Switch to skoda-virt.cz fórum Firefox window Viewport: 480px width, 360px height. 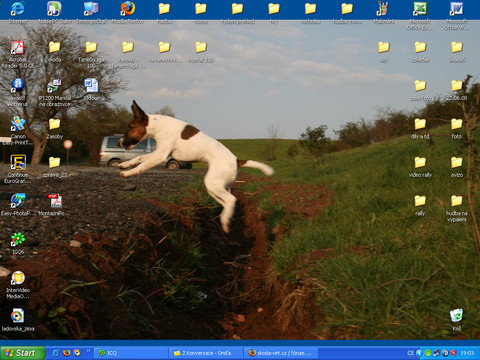(x=282, y=353)
